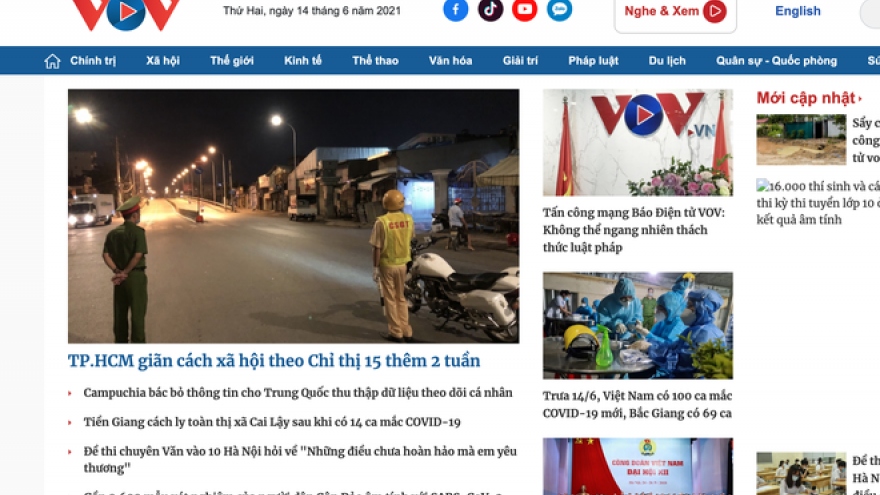Go to the Pháp luật section
The image size is (880, 495).
pos(593,61)
